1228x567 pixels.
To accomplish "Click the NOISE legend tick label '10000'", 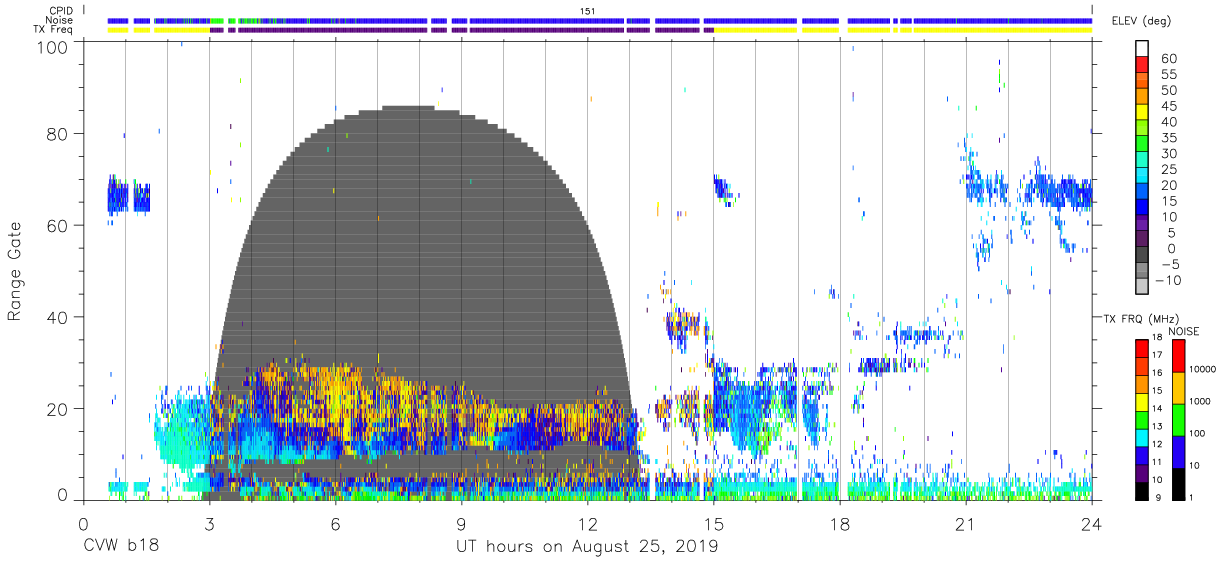I will pyautogui.click(x=1204, y=370).
